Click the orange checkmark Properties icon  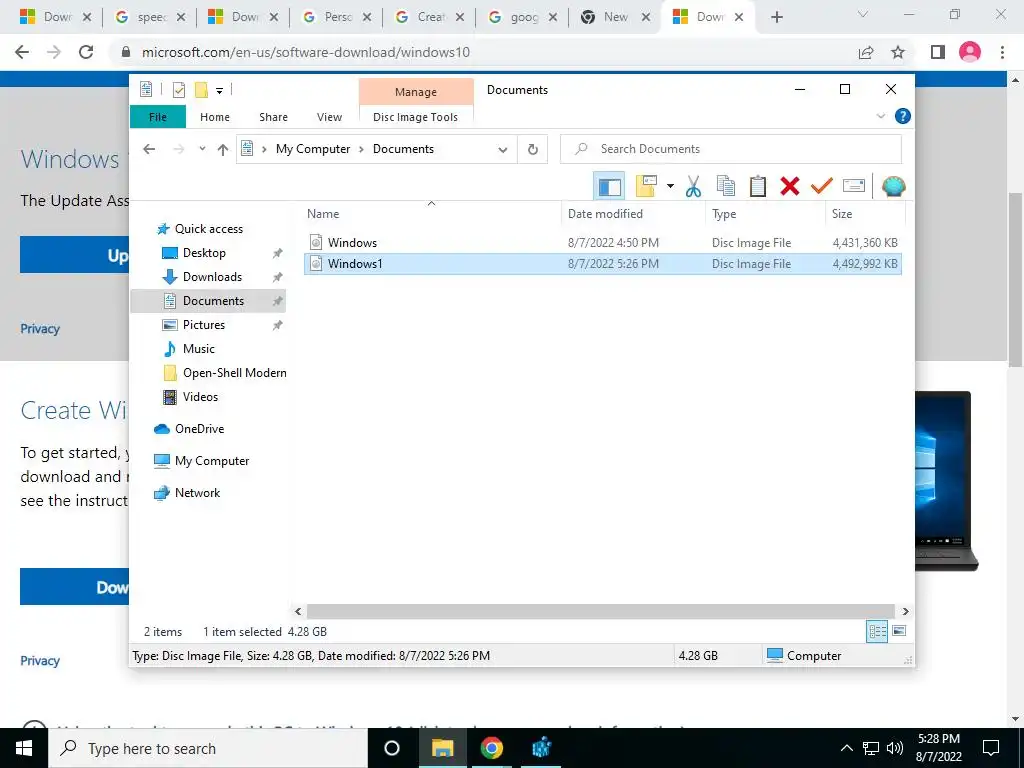pos(822,187)
